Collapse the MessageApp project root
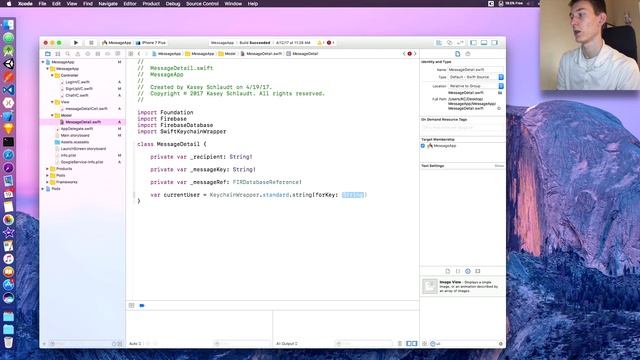This screenshot has width=640, height=360. (43, 62)
